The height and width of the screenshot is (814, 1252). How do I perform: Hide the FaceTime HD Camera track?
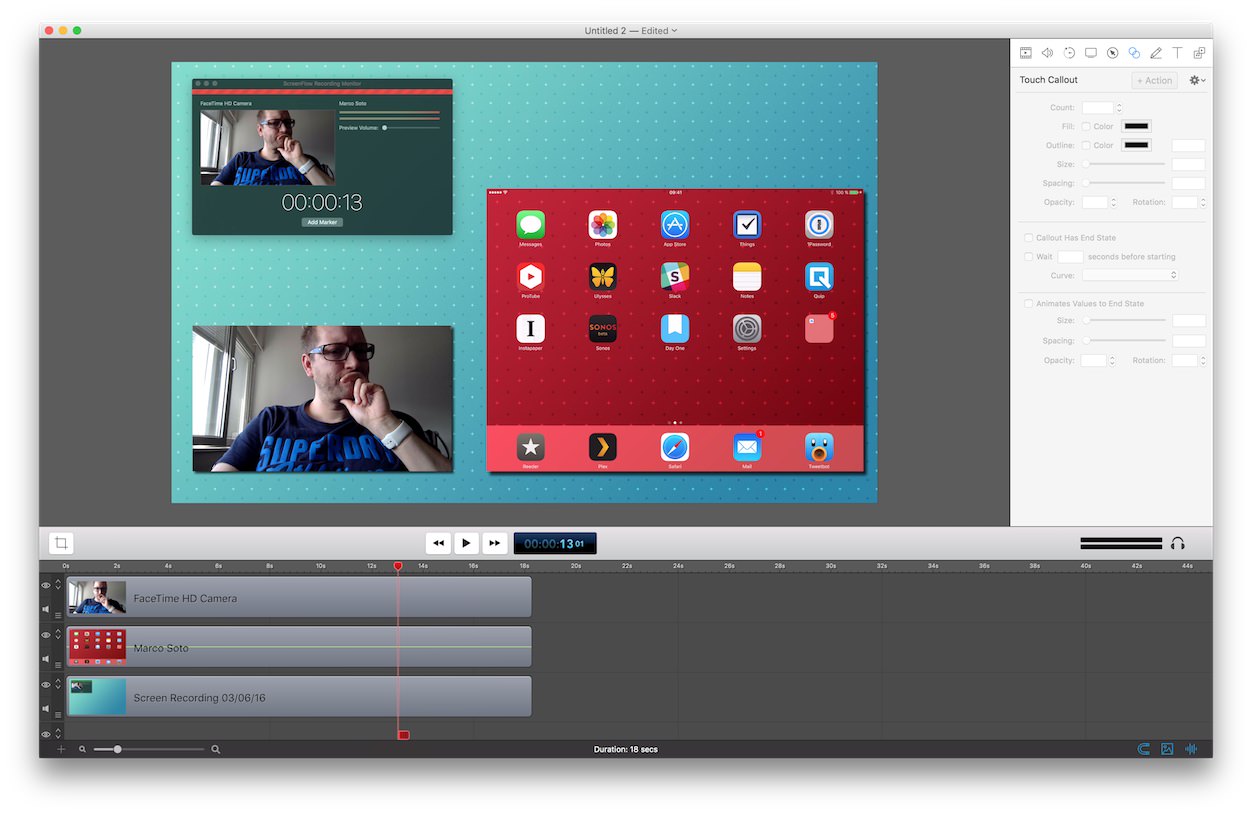point(46,585)
